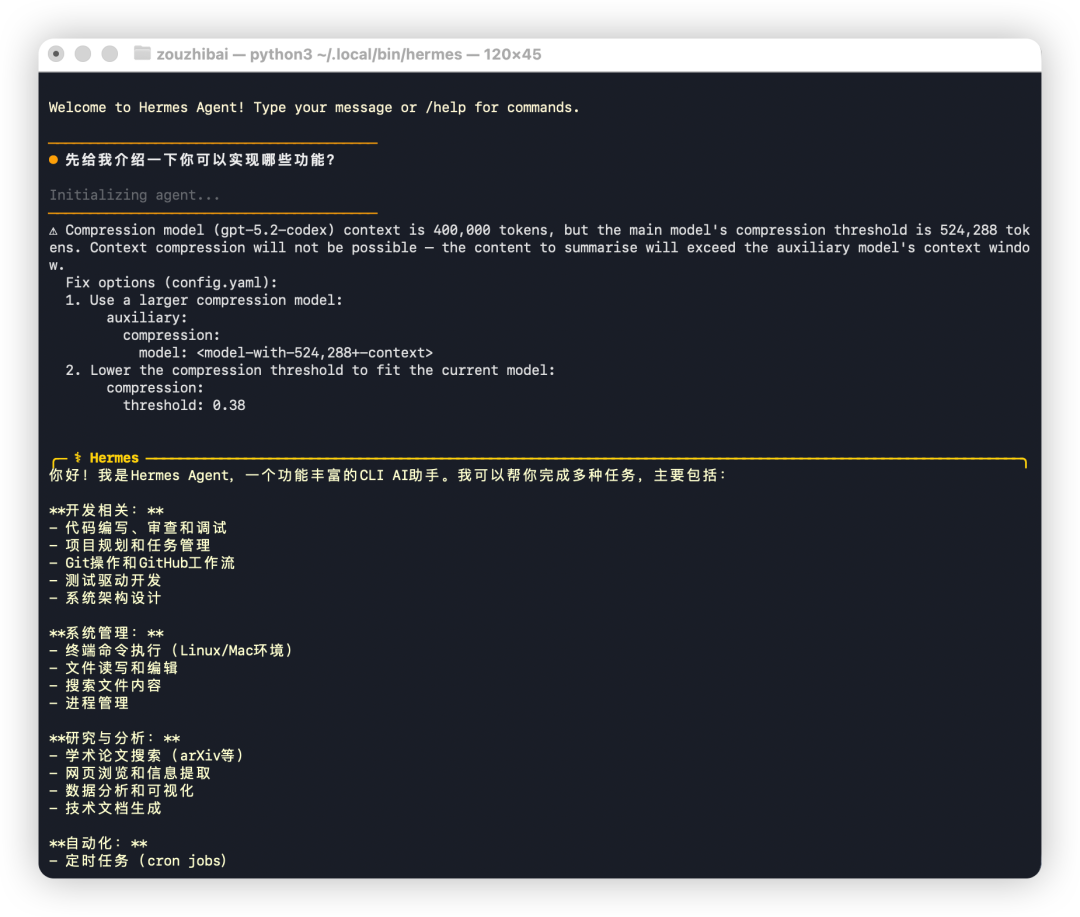Viewport: 1080px width, 917px height.
Task: Select the Hermes lightning icon in the response header
Action: coord(80,458)
